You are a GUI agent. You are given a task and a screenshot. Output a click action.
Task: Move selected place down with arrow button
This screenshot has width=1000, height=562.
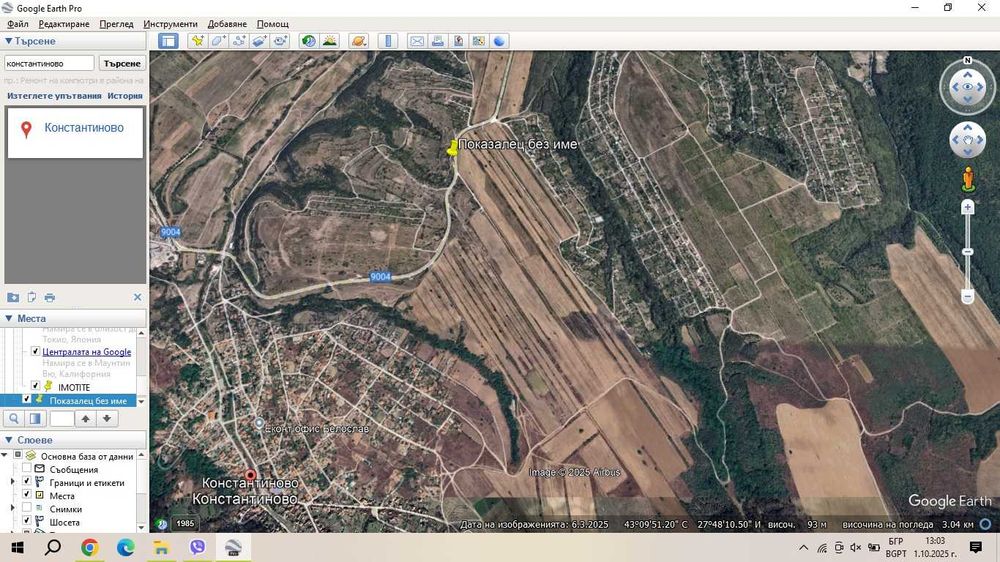coord(107,418)
